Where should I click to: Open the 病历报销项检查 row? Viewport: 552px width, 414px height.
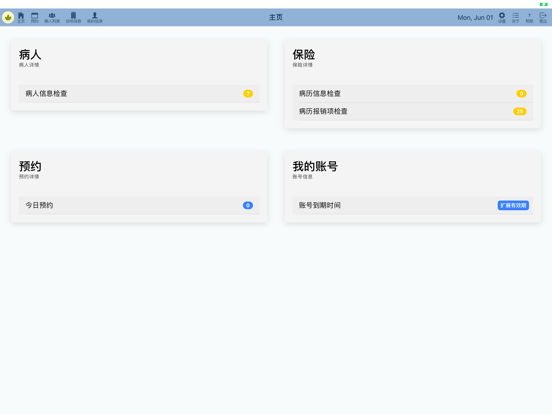pos(413,111)
